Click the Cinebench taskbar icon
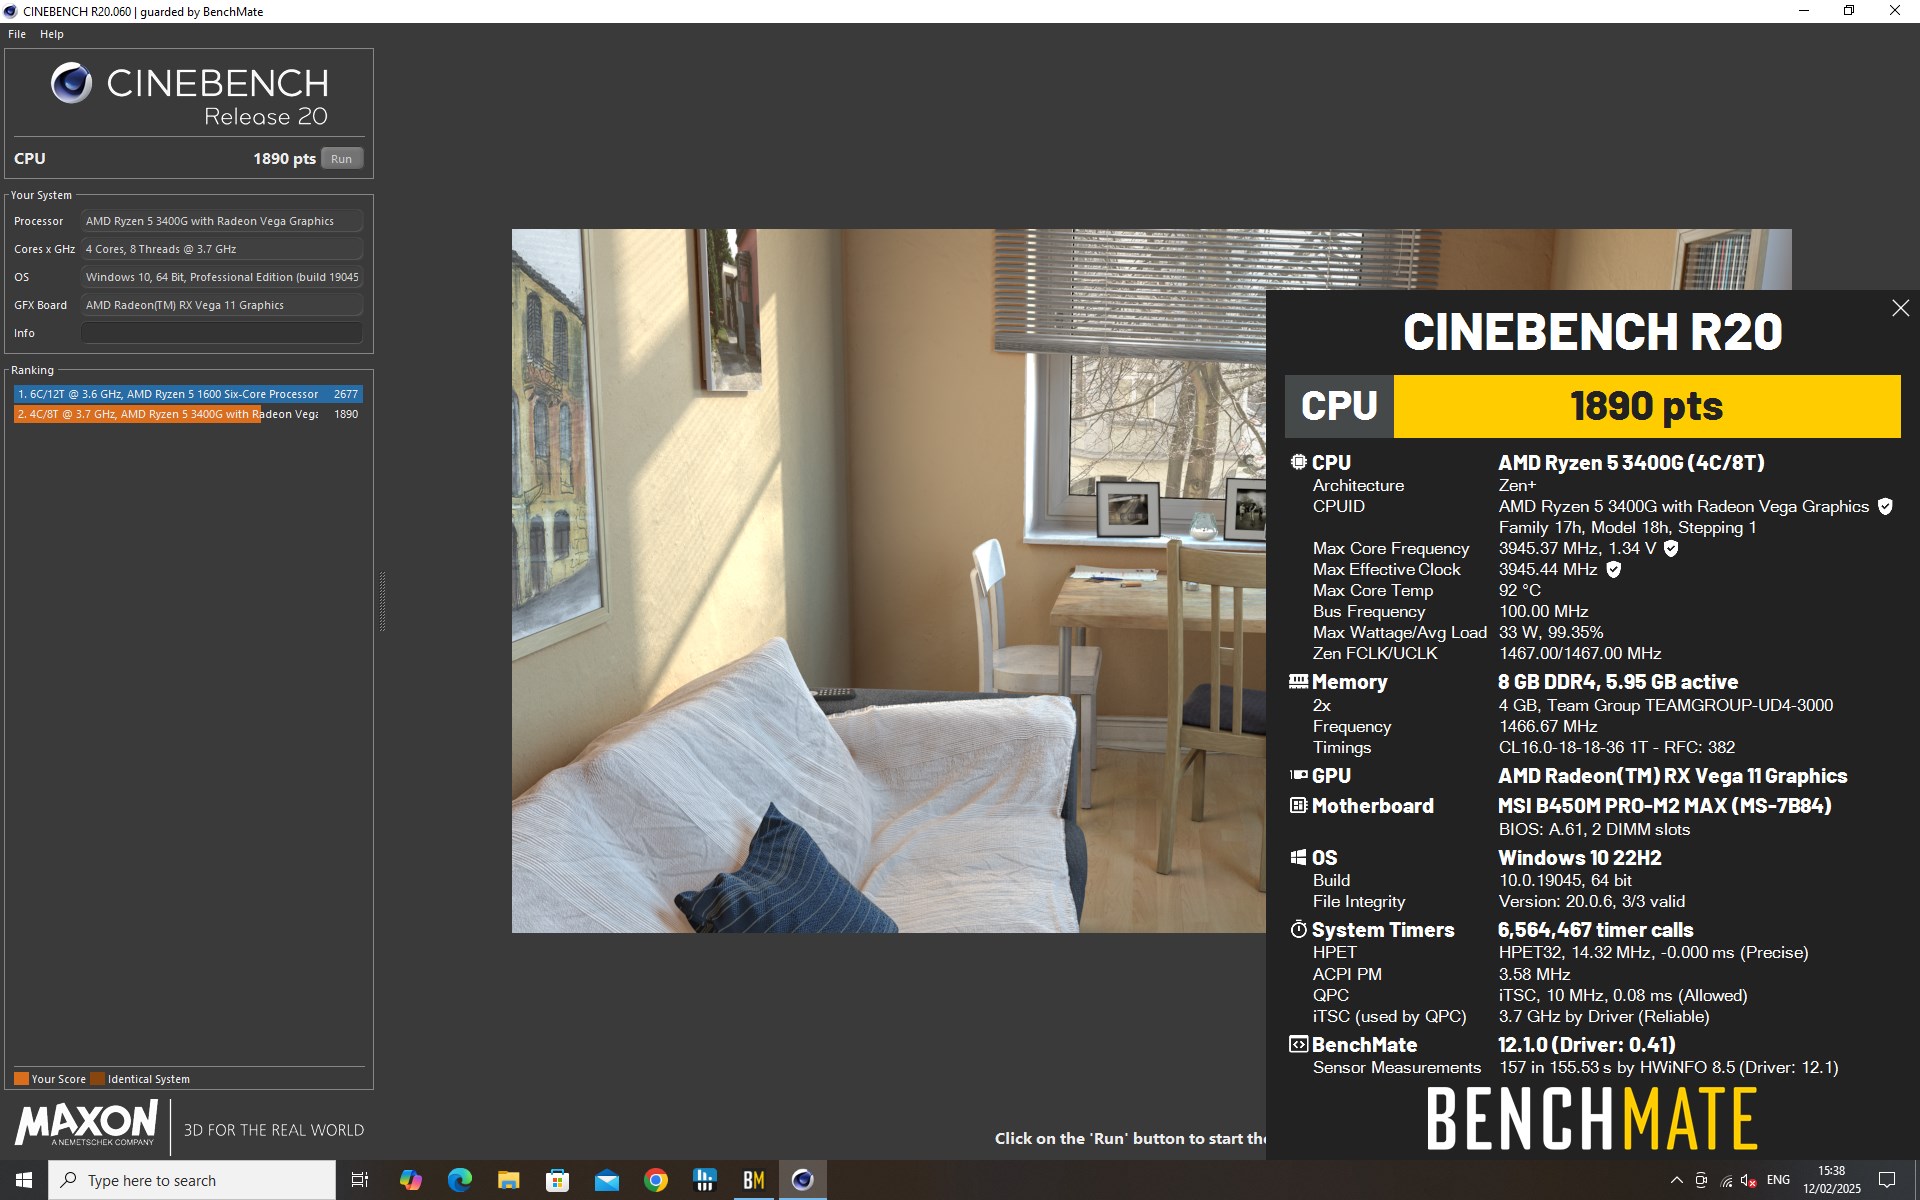 803,1180
